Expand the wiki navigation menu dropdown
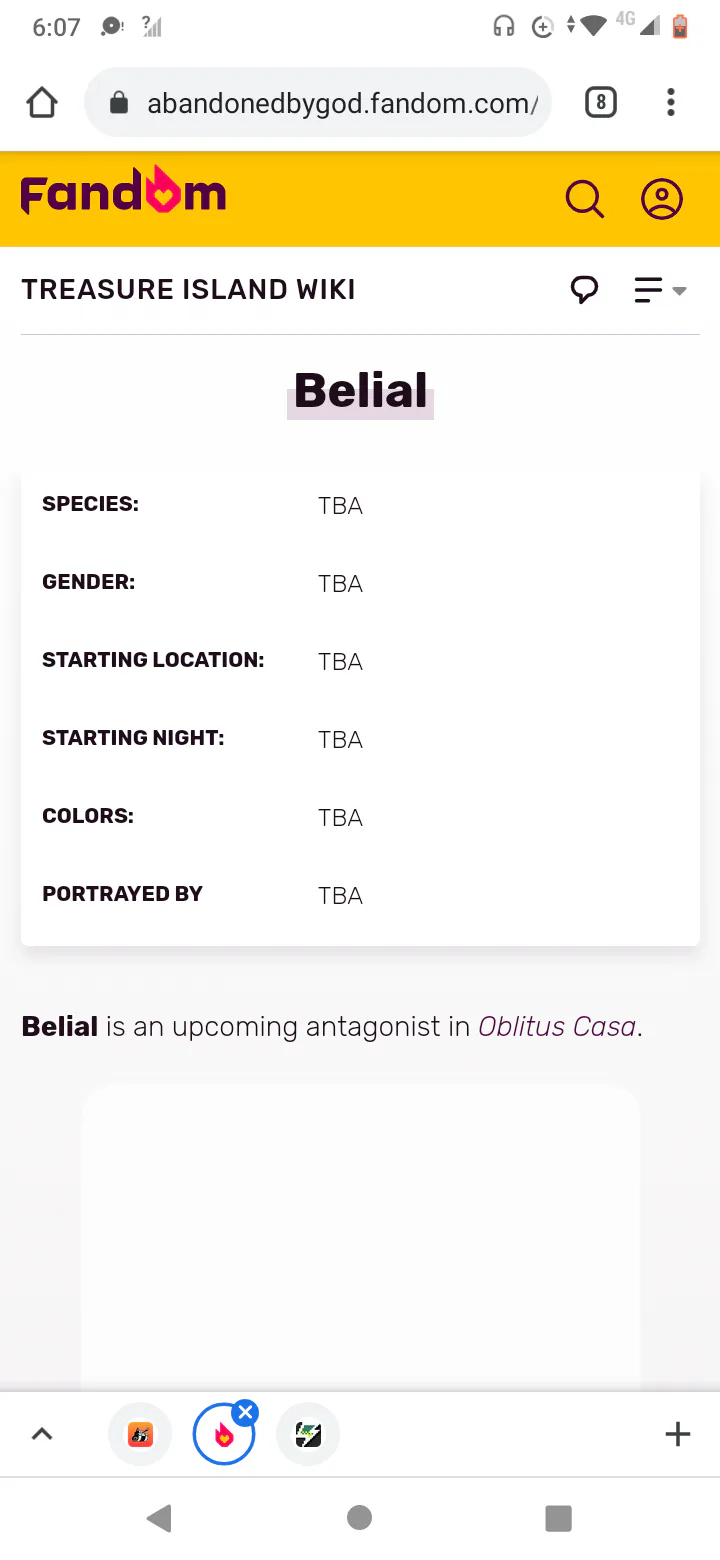This screenshot has width=720, height=1560. pos(660,290)
